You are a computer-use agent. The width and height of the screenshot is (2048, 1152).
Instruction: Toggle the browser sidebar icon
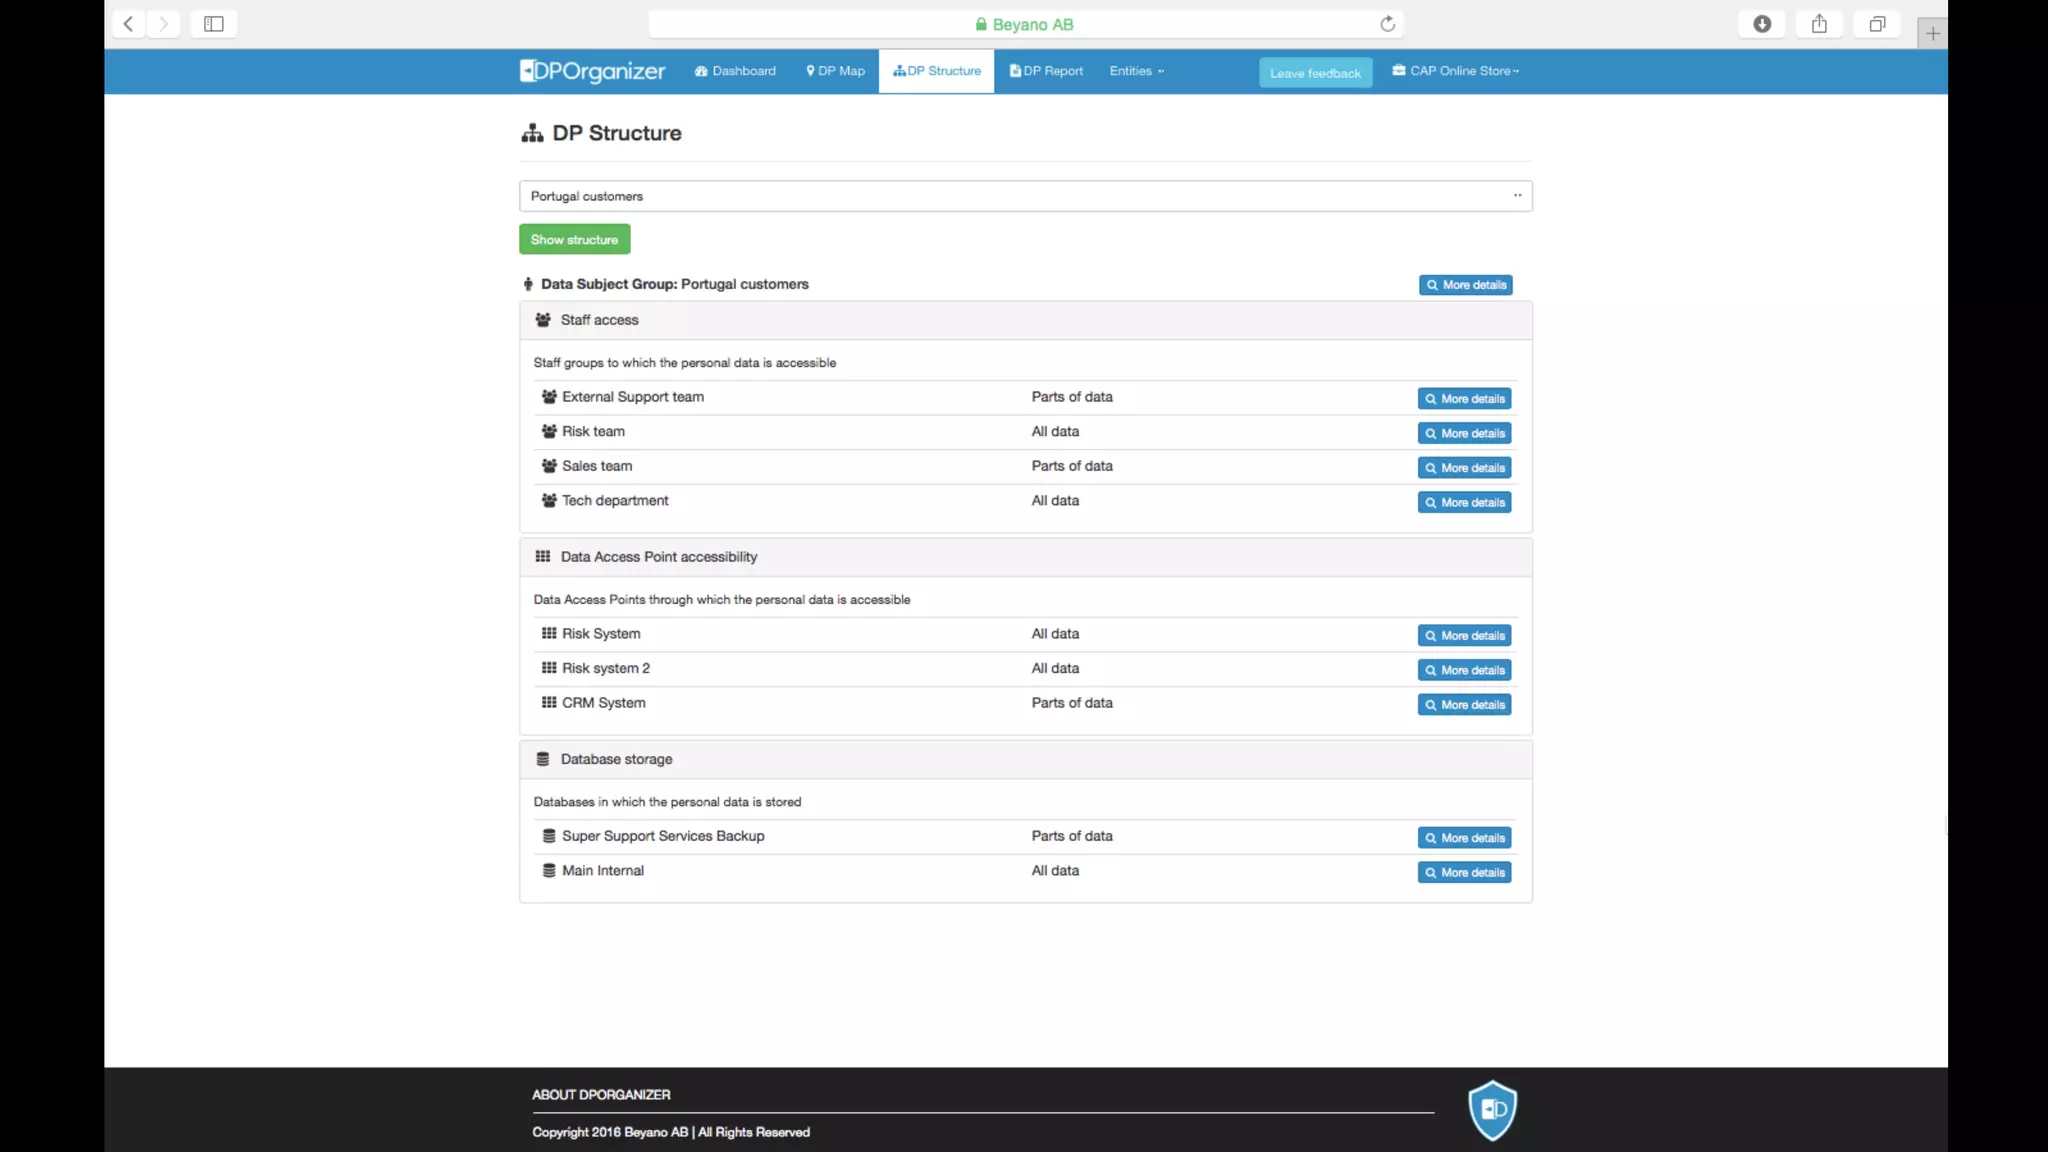213,24
